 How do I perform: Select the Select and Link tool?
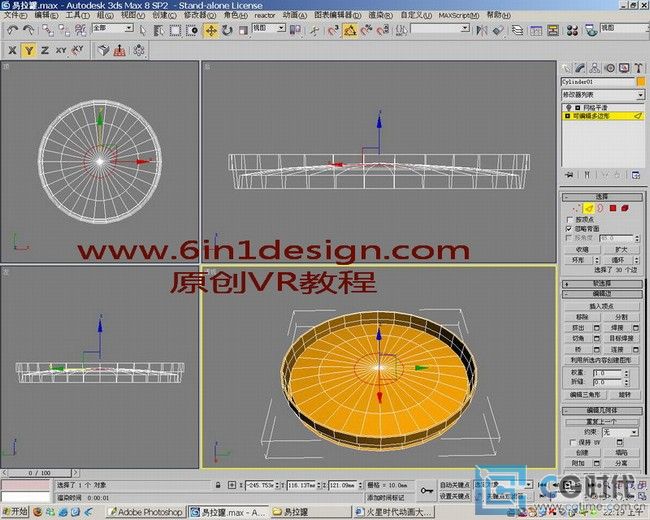48,30
